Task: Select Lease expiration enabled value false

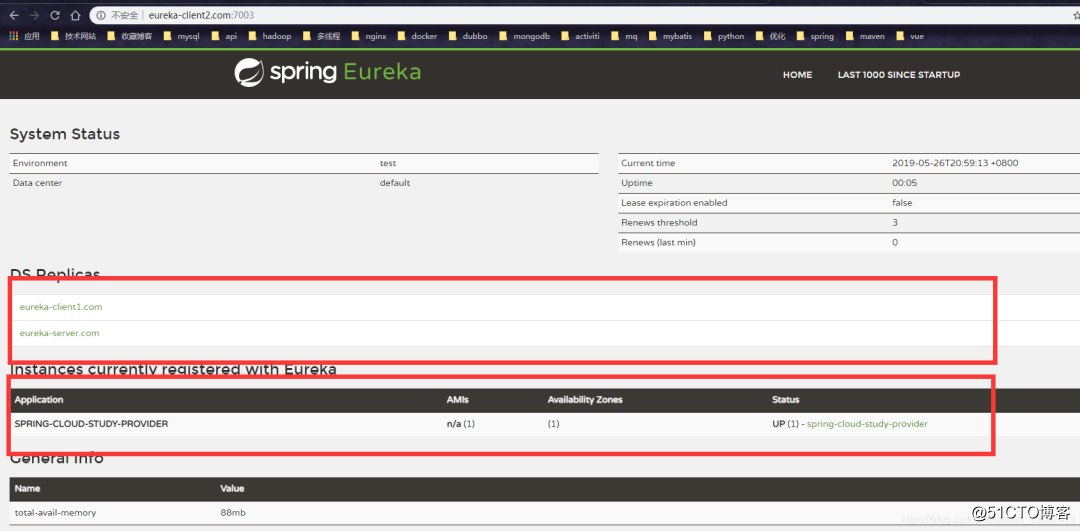Action: tap(902, 203)
